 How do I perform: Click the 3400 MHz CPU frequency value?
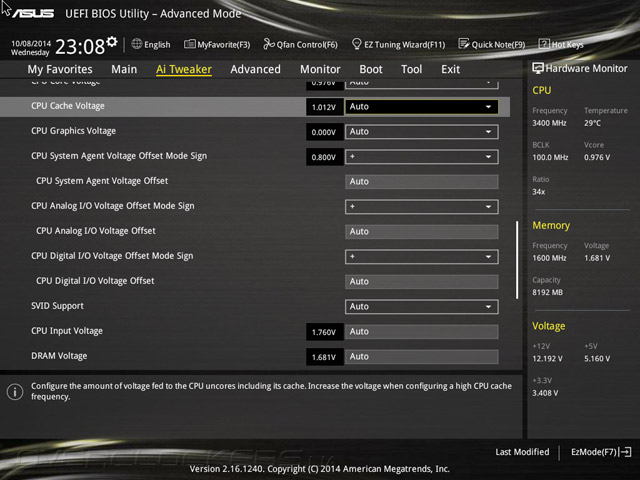(549, 123)
